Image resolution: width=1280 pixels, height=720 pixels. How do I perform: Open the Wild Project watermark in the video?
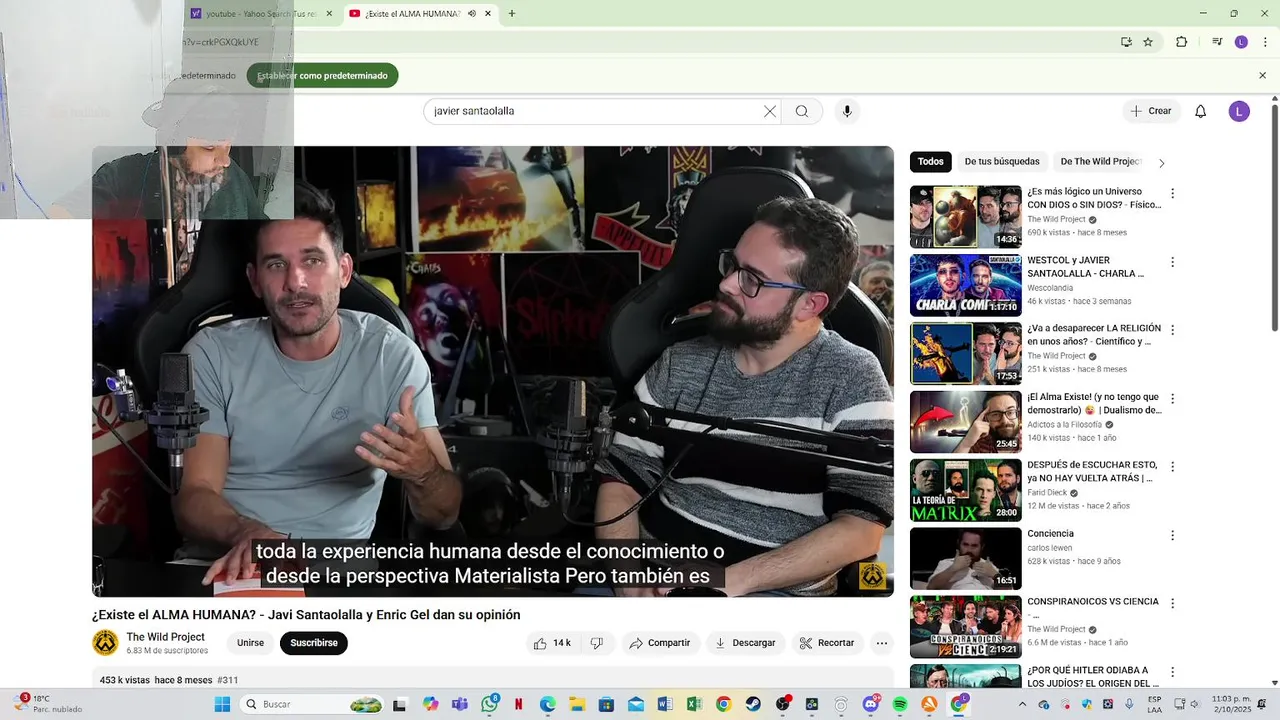coord(872,576)
